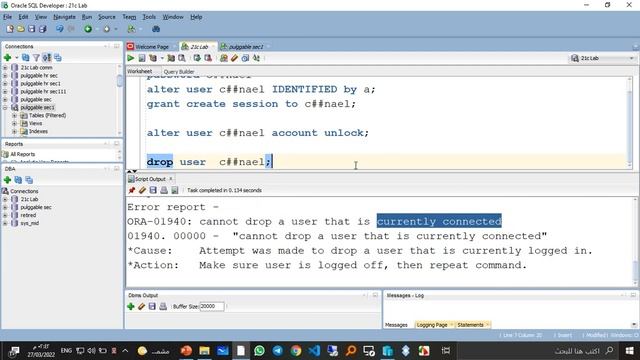Switch to the Welcome Page tab
This screenshot has height=360, width=640.
(x=151, y=47)
